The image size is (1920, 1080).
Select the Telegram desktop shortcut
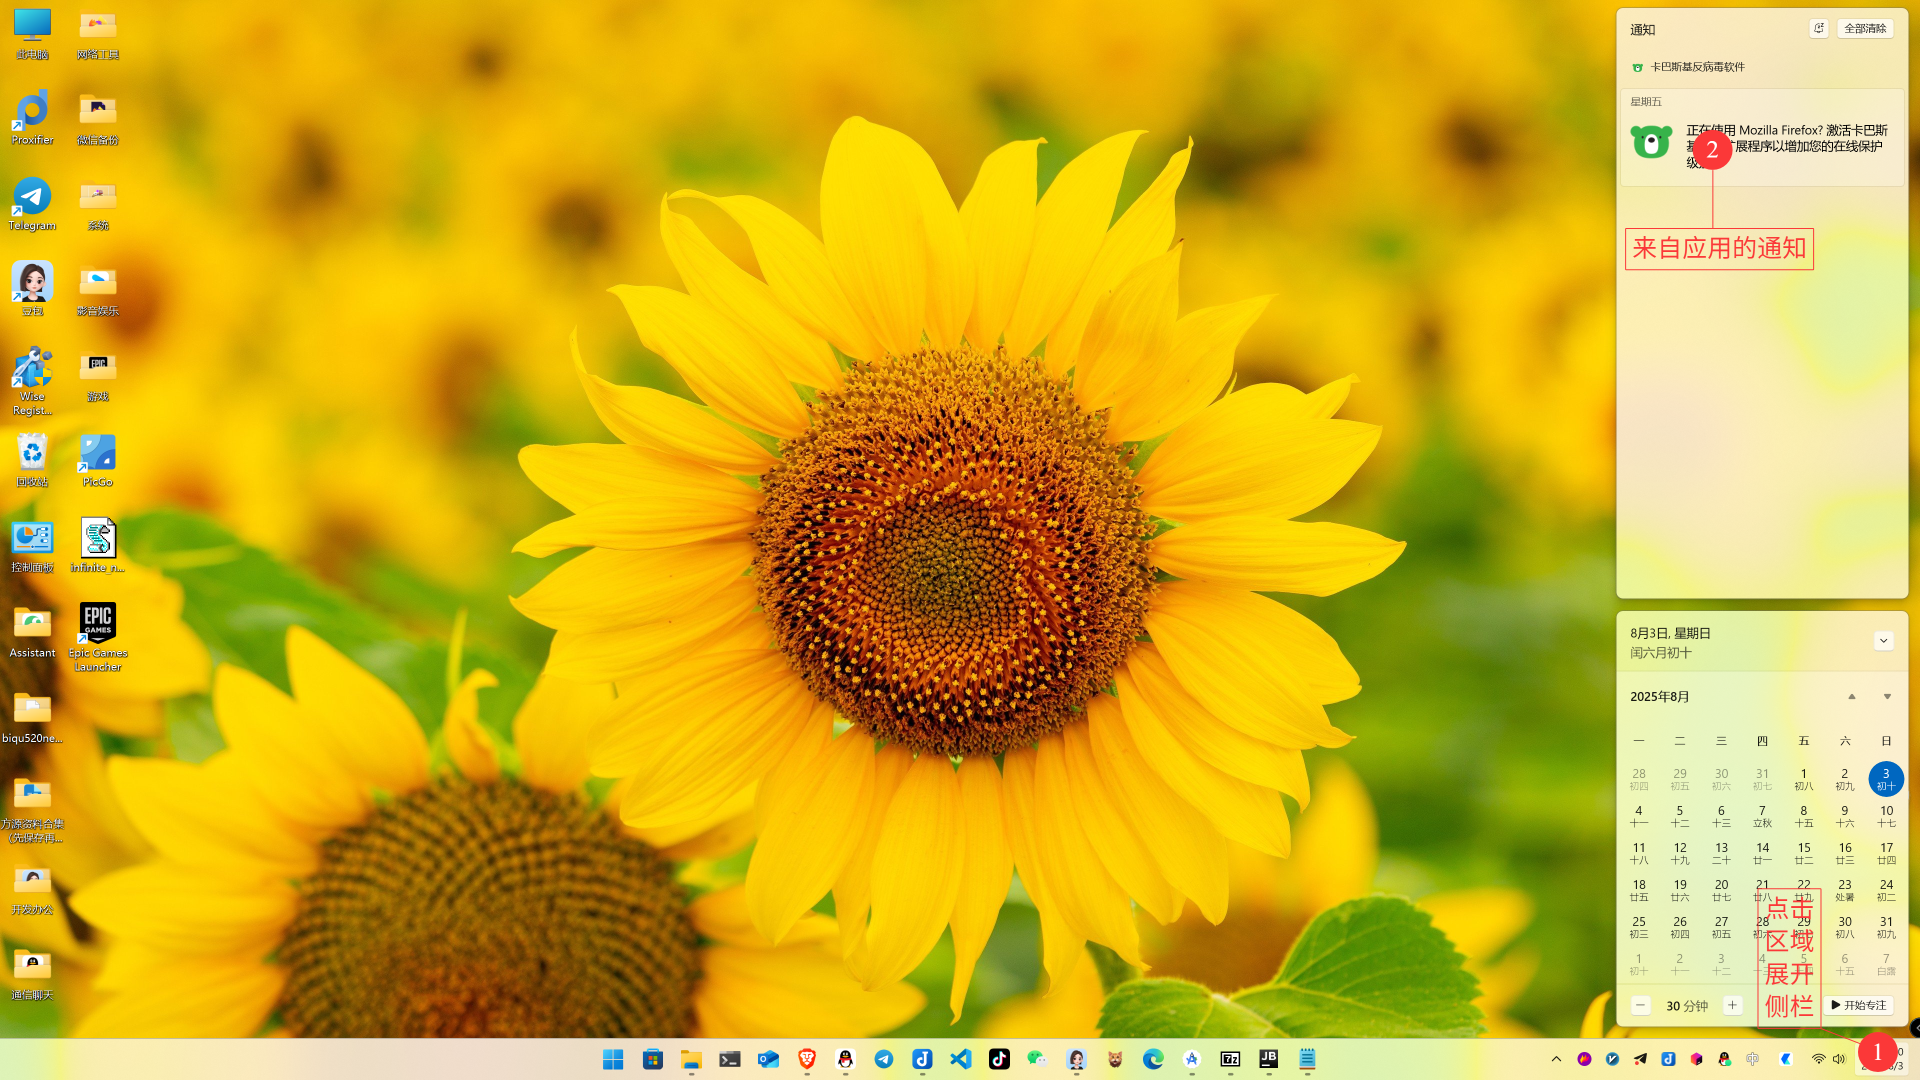click(32, 204)
